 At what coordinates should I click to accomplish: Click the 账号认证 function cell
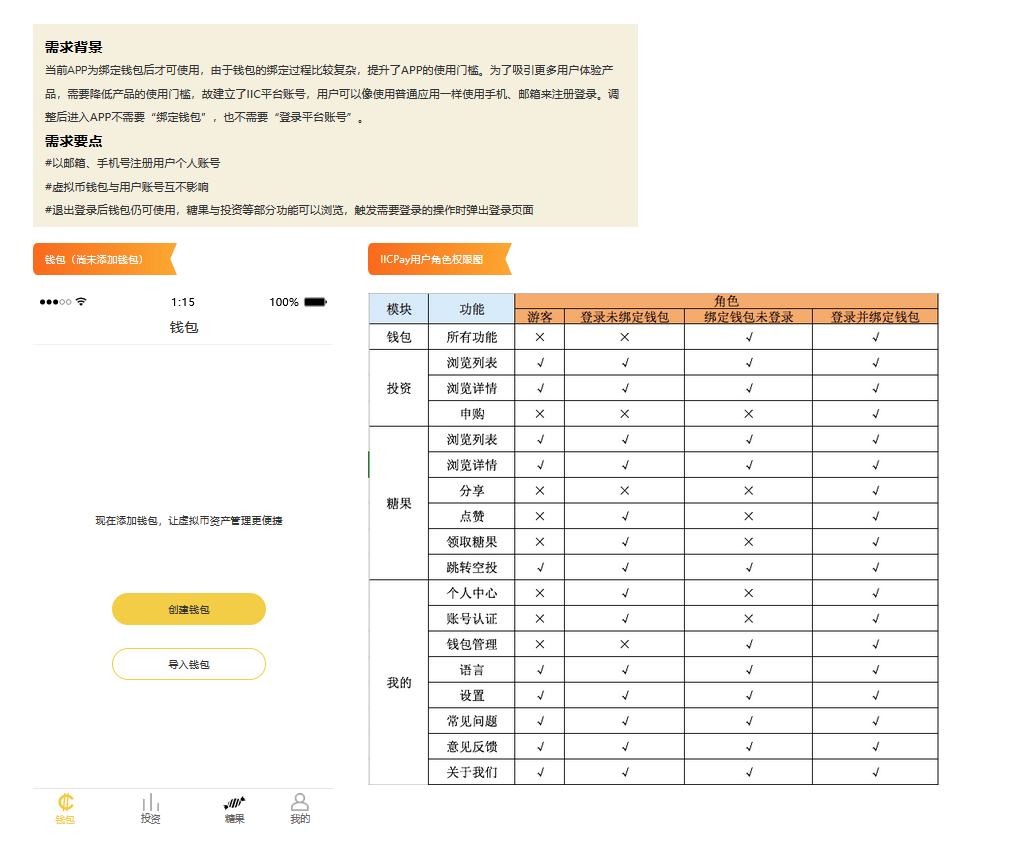[471, 618]
